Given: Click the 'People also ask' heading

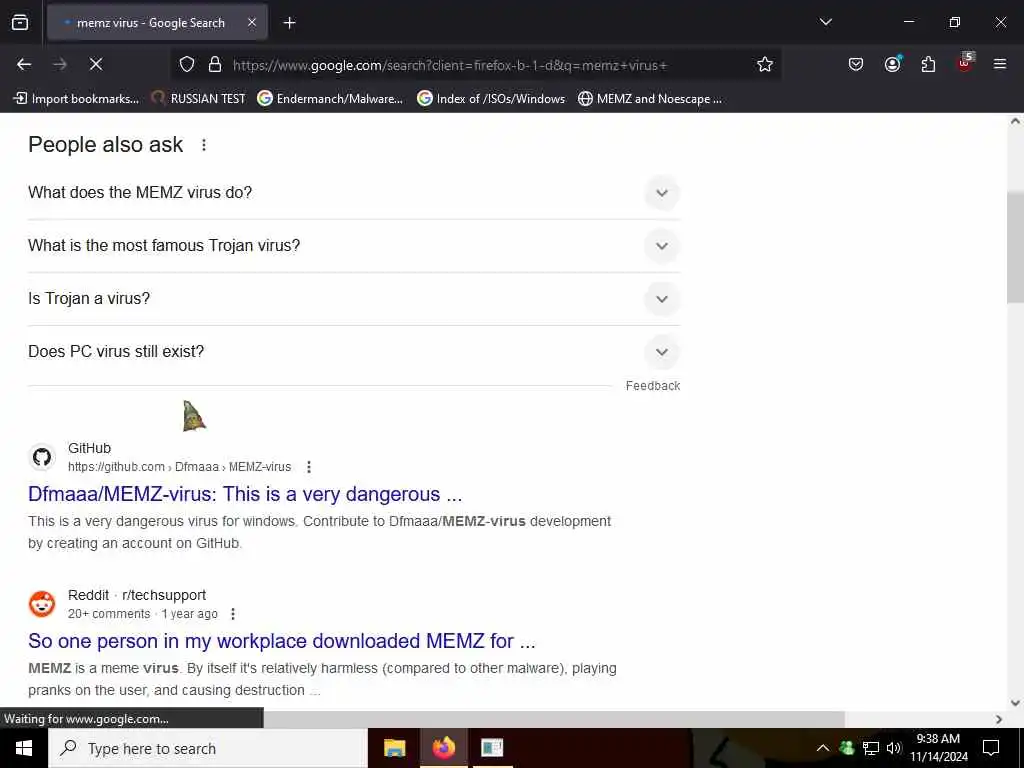Looking at the screenshot, I should coord(106,145).
